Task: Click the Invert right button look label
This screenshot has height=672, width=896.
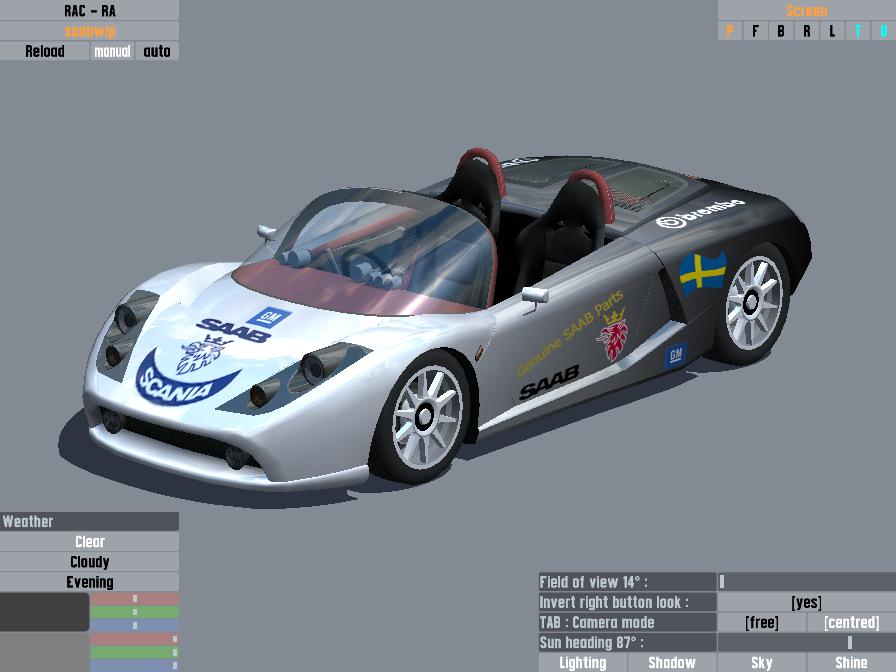Action: coord(627,602)
